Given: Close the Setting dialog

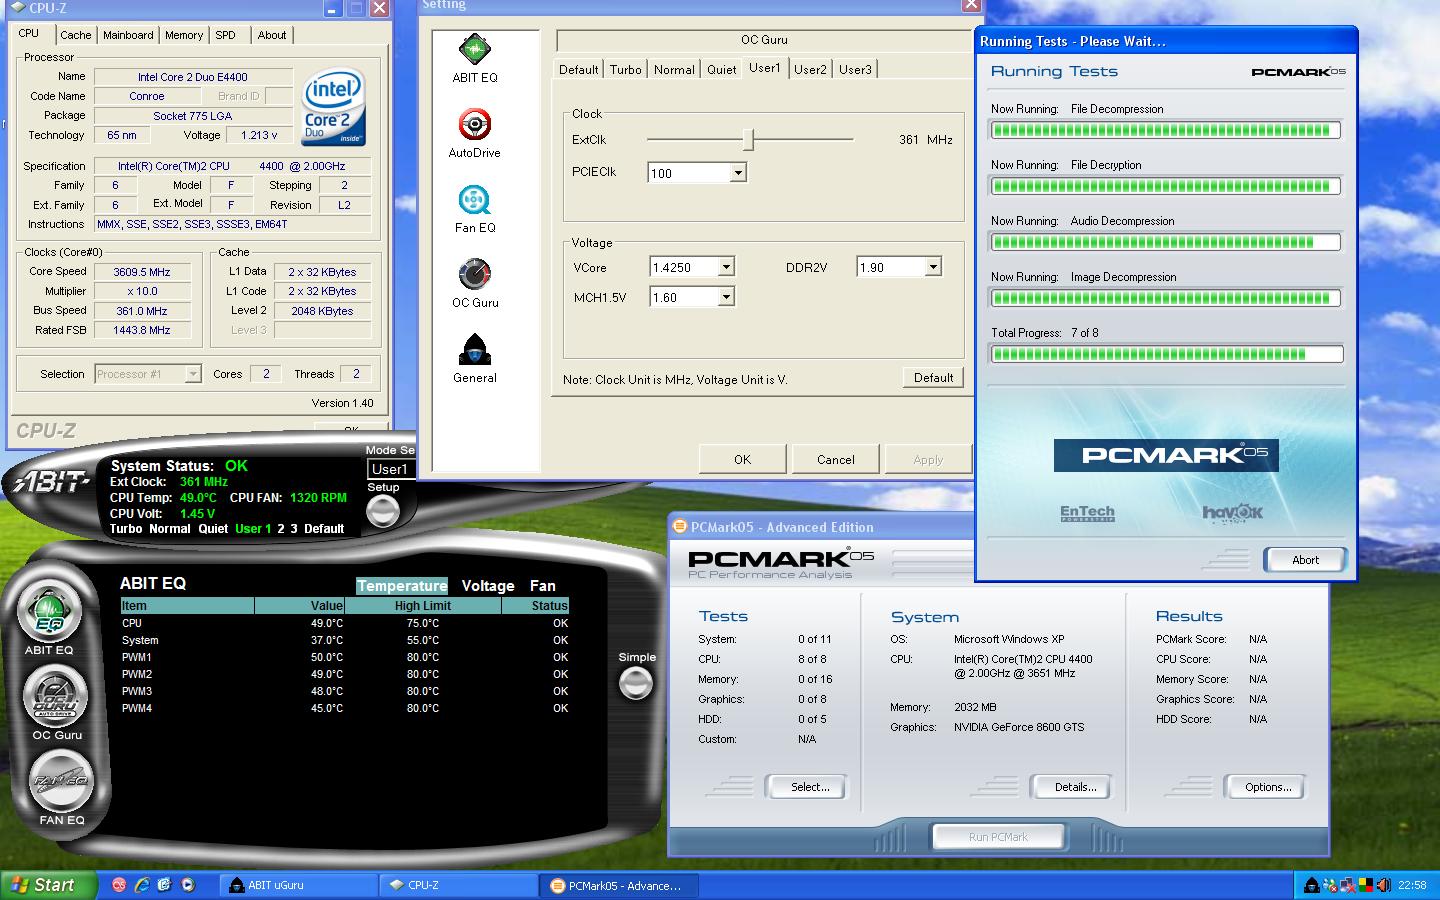Looking at the screenshot, I should [x=970, y=5].
